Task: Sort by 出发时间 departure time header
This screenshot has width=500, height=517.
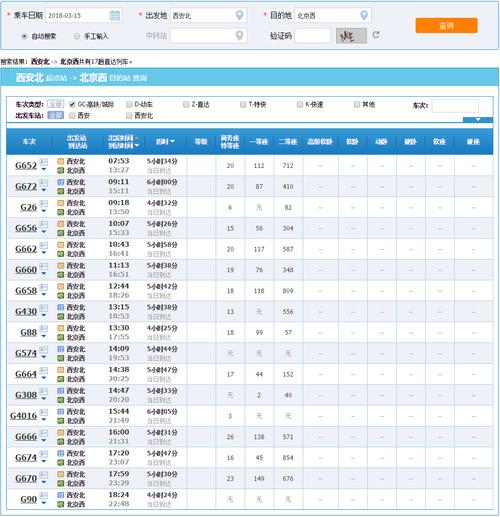Action: point(123,138)
